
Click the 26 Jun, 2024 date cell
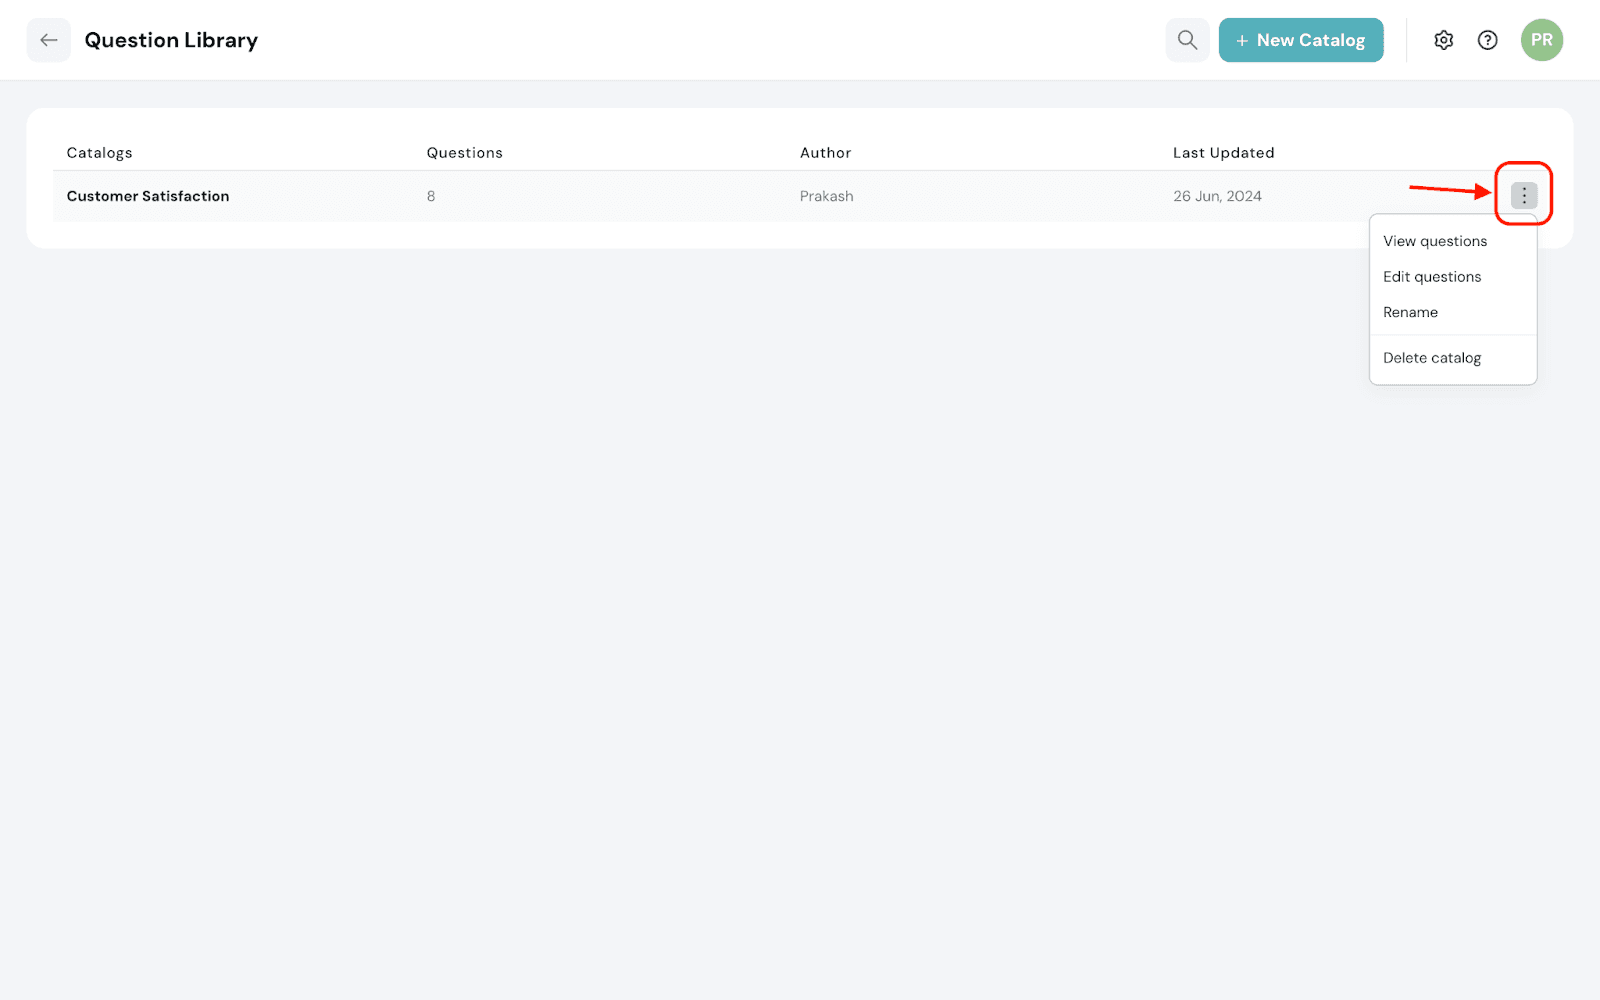tap(1217, 196)
